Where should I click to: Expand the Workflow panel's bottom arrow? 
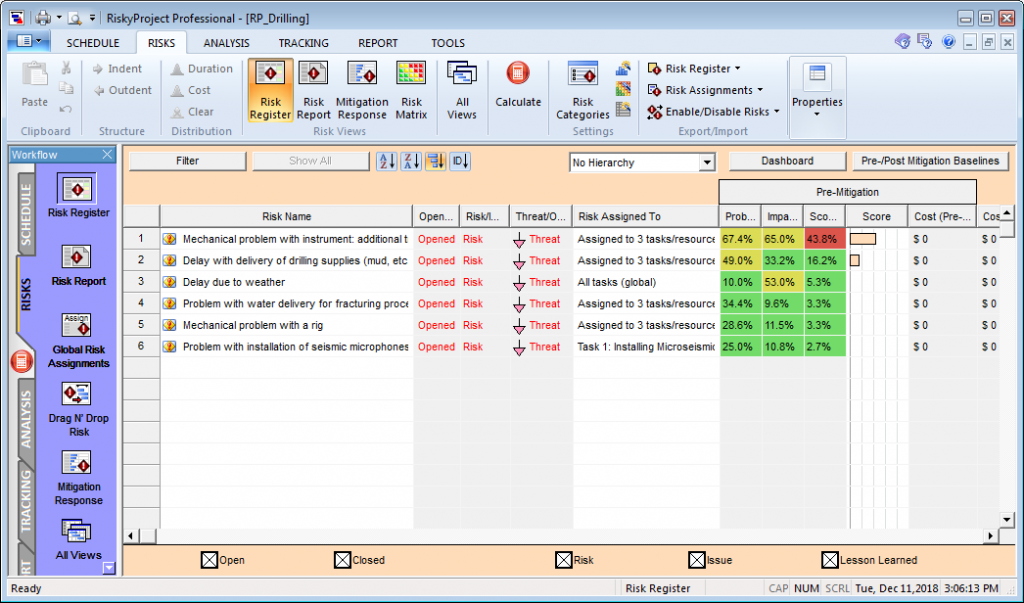click(109, 568)
